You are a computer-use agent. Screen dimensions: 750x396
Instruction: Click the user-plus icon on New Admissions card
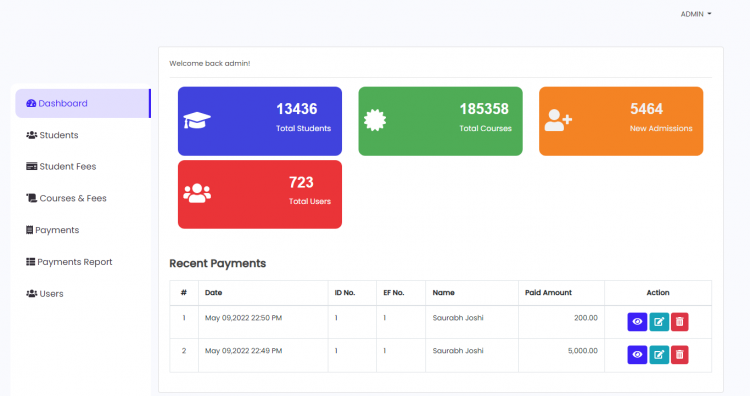point(558,120)
